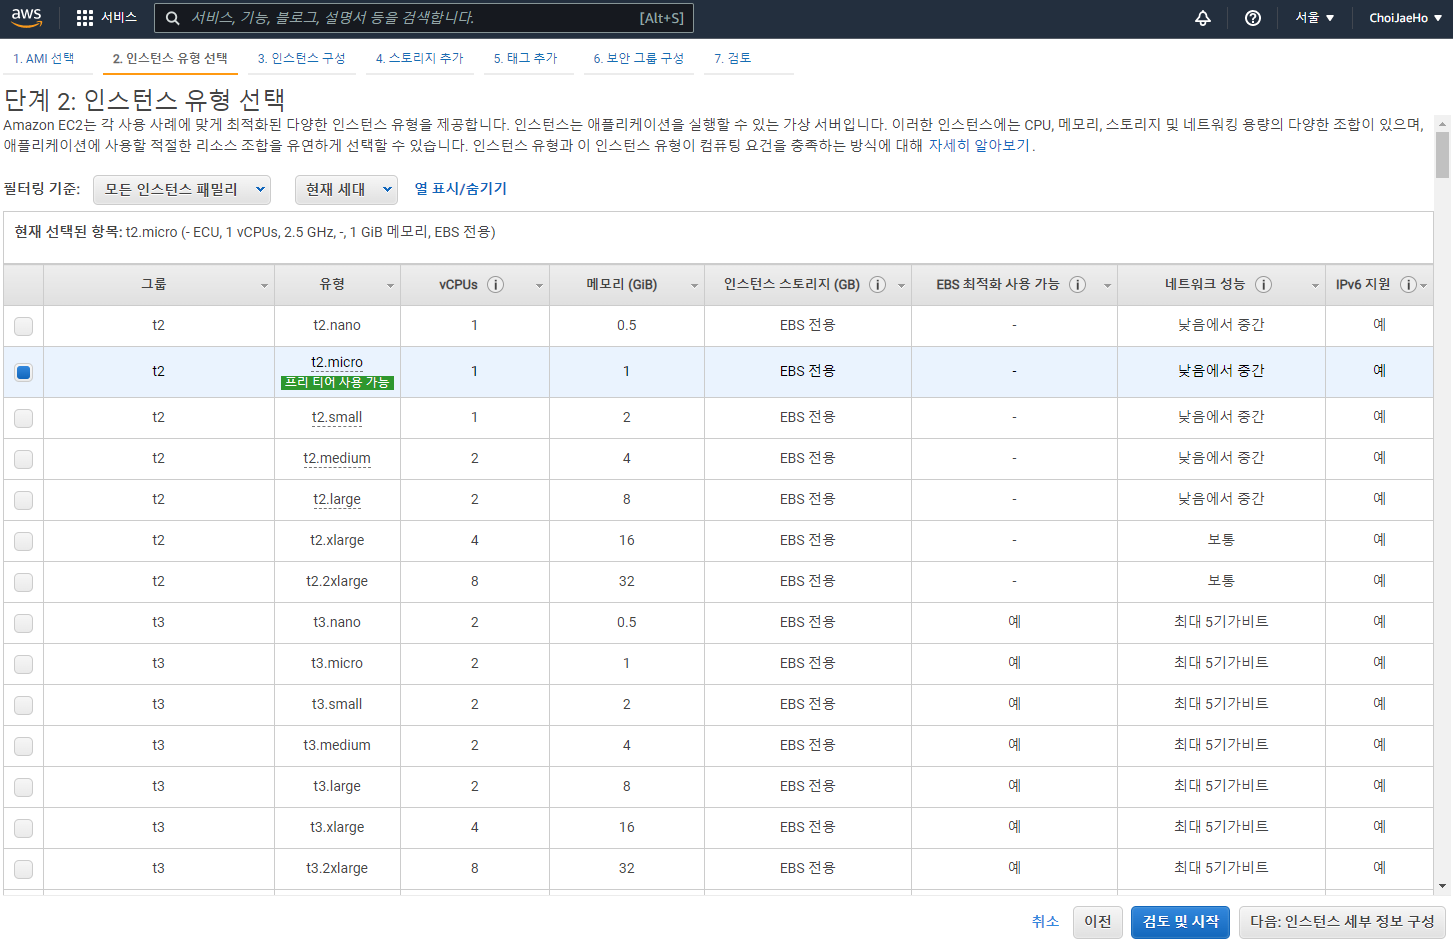Click instance storage column info icon

coord(877,285)
